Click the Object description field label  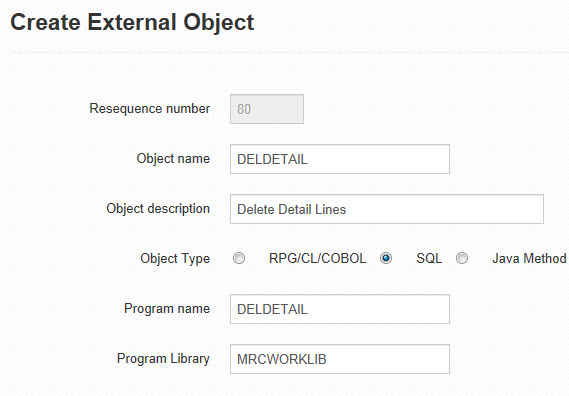(x=158, y=209)
